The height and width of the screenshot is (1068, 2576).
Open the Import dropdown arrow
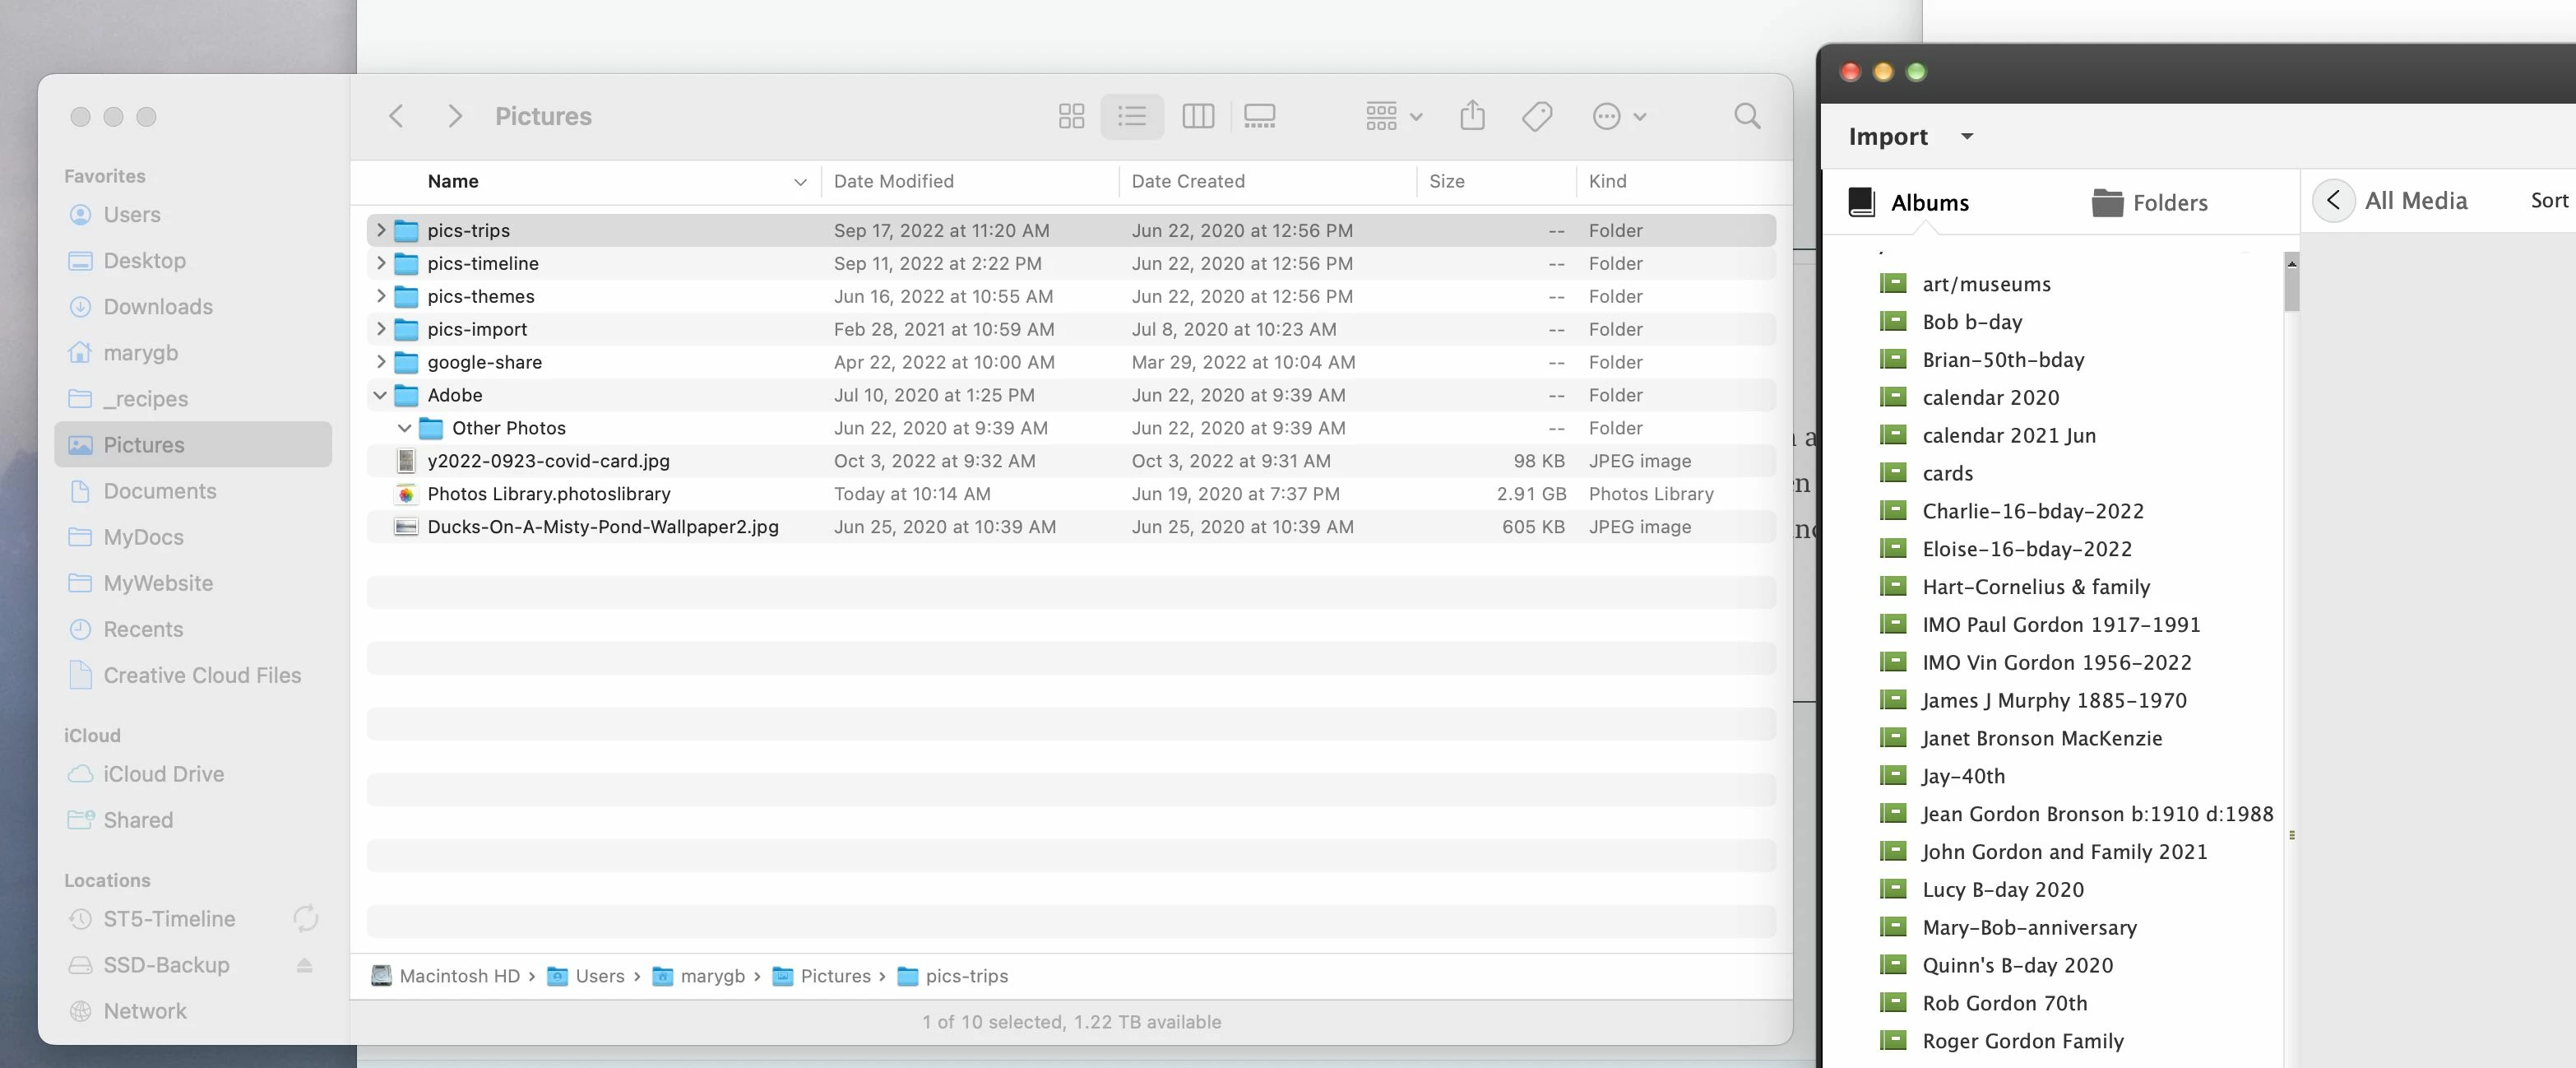[1966, 136]
